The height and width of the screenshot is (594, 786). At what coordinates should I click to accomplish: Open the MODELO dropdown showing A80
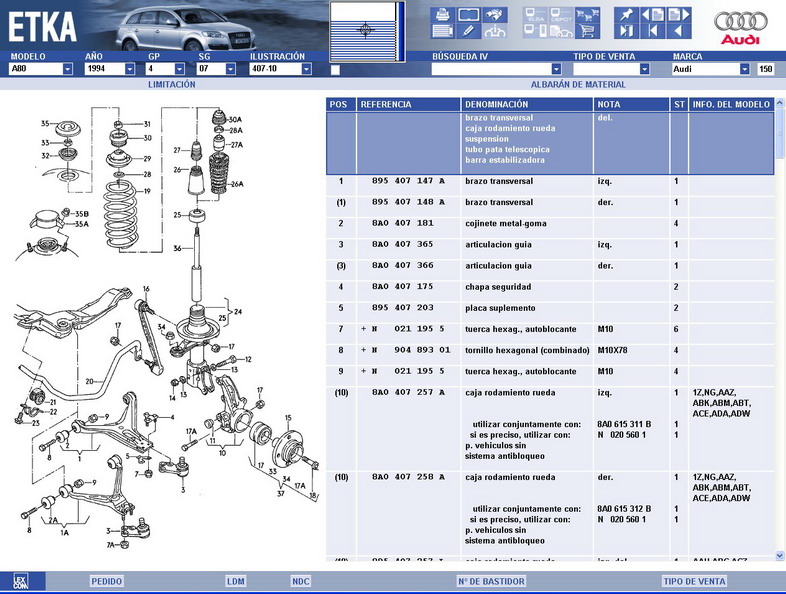coord(41,69)
